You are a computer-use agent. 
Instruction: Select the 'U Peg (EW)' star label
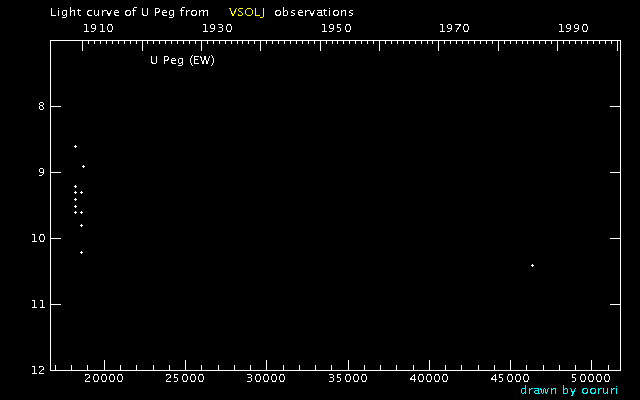coord(182,60)
